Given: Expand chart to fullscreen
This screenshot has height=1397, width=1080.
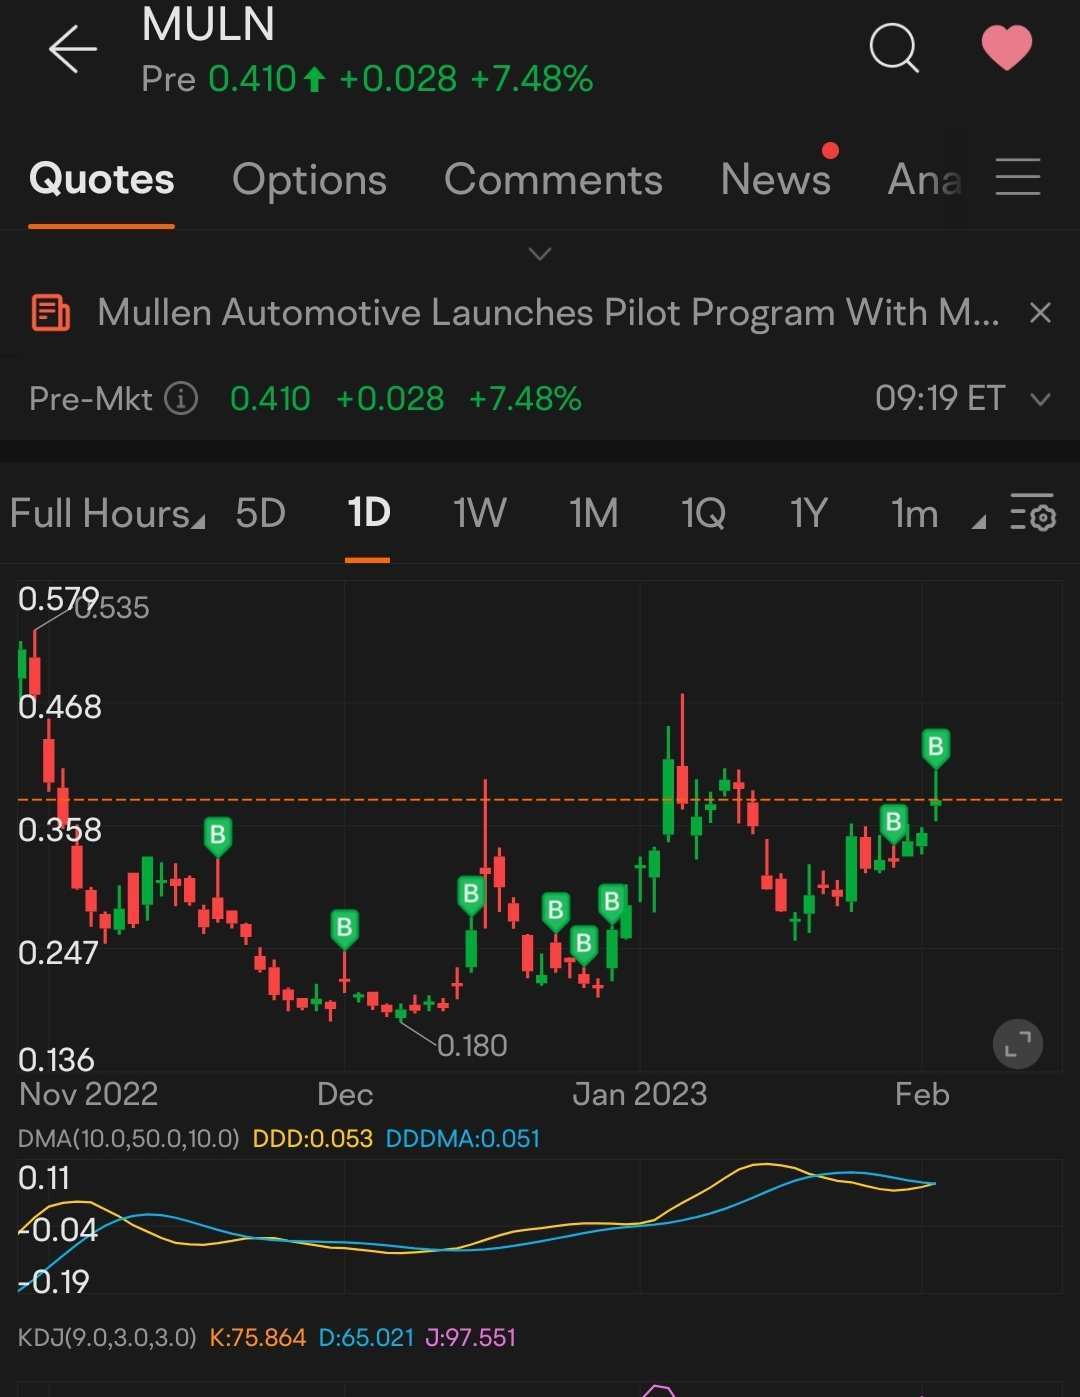Looking at the screenshot, I should coord(1018,1045).
